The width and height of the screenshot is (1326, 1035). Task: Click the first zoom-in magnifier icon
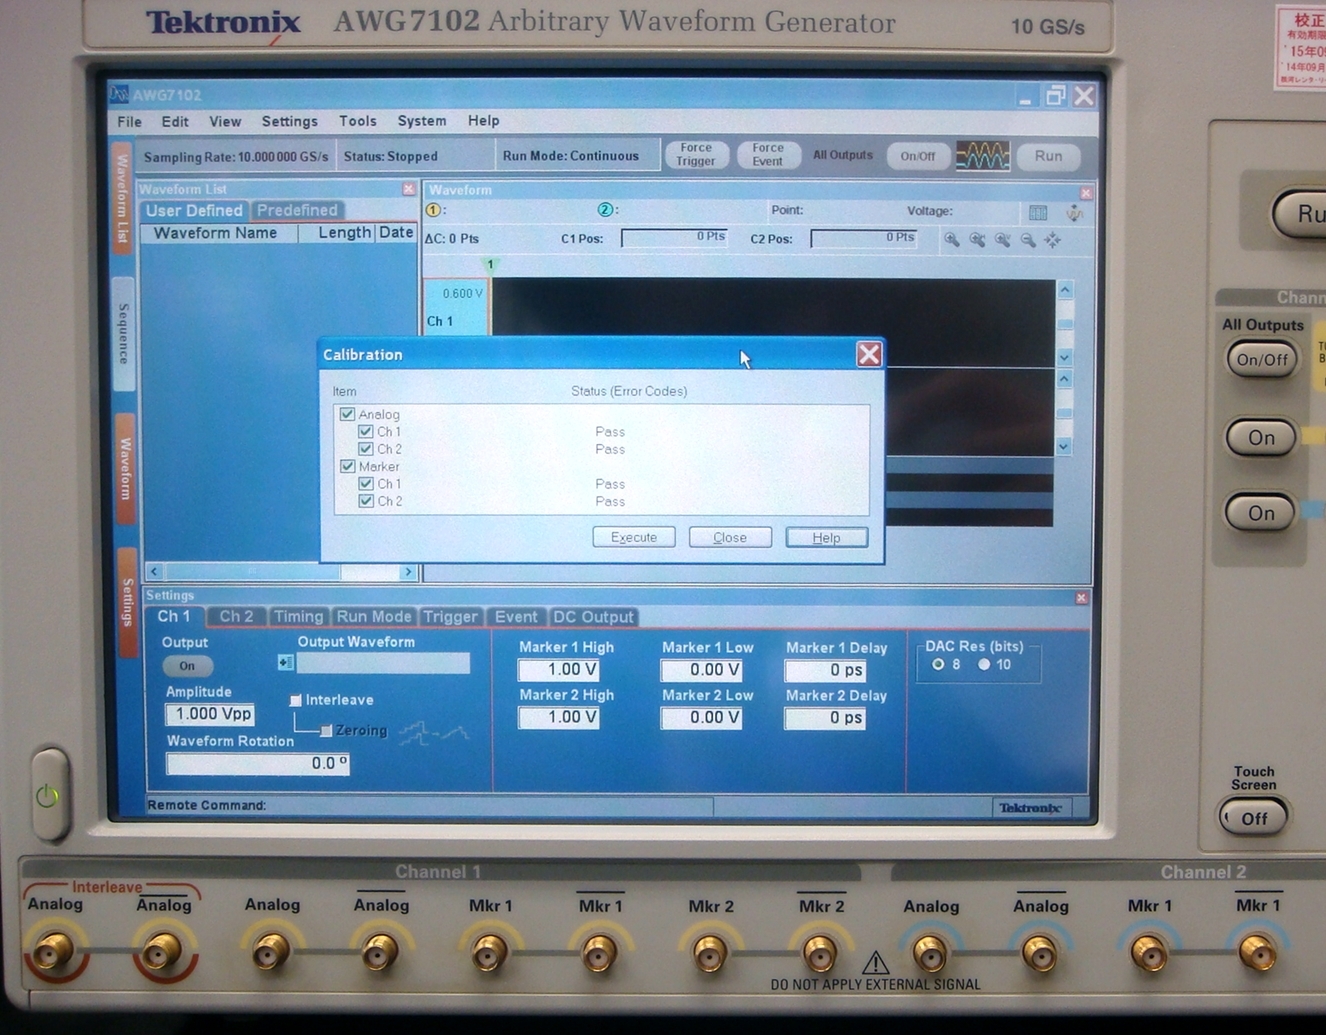(952, 240)
